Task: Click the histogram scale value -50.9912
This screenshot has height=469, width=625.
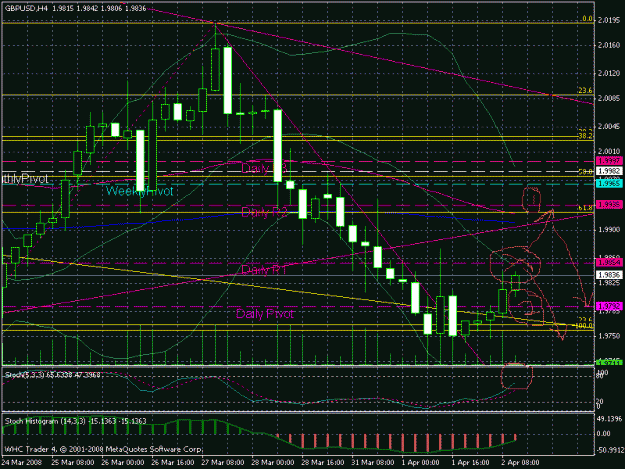Action: tap(610, 451)
